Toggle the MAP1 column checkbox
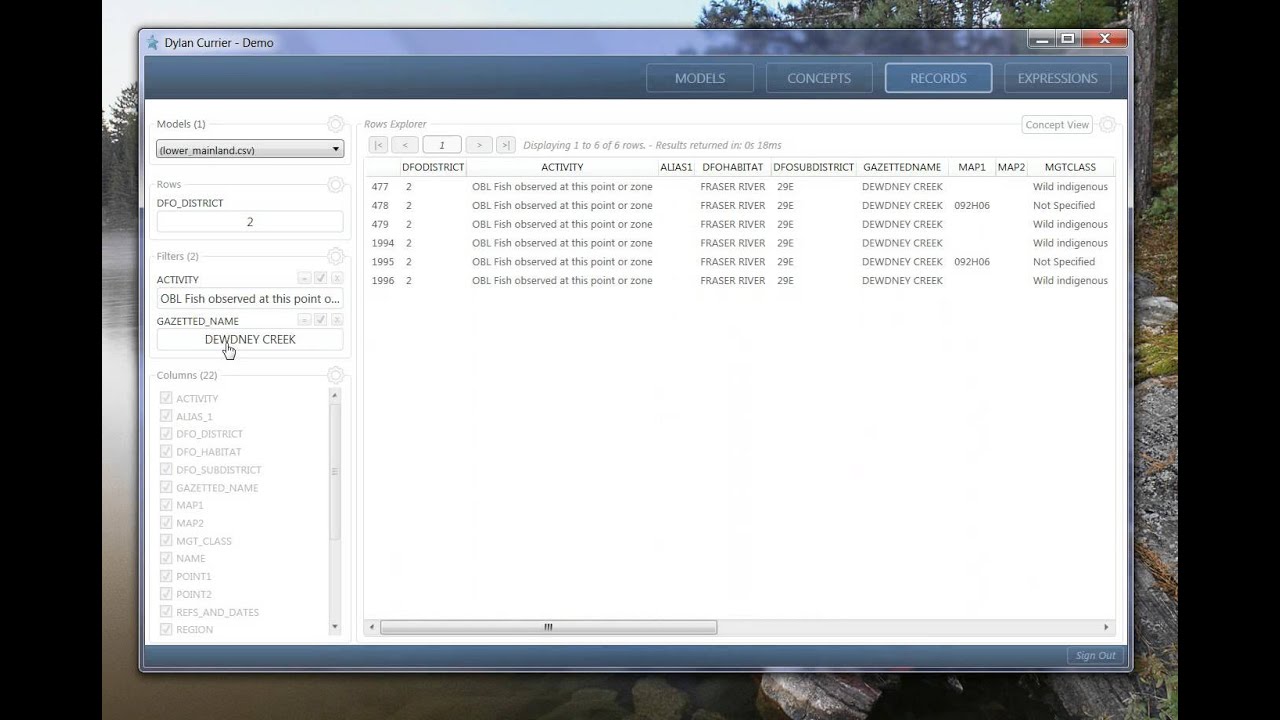This screenshot has height=720, width=1280. (166, 505)
